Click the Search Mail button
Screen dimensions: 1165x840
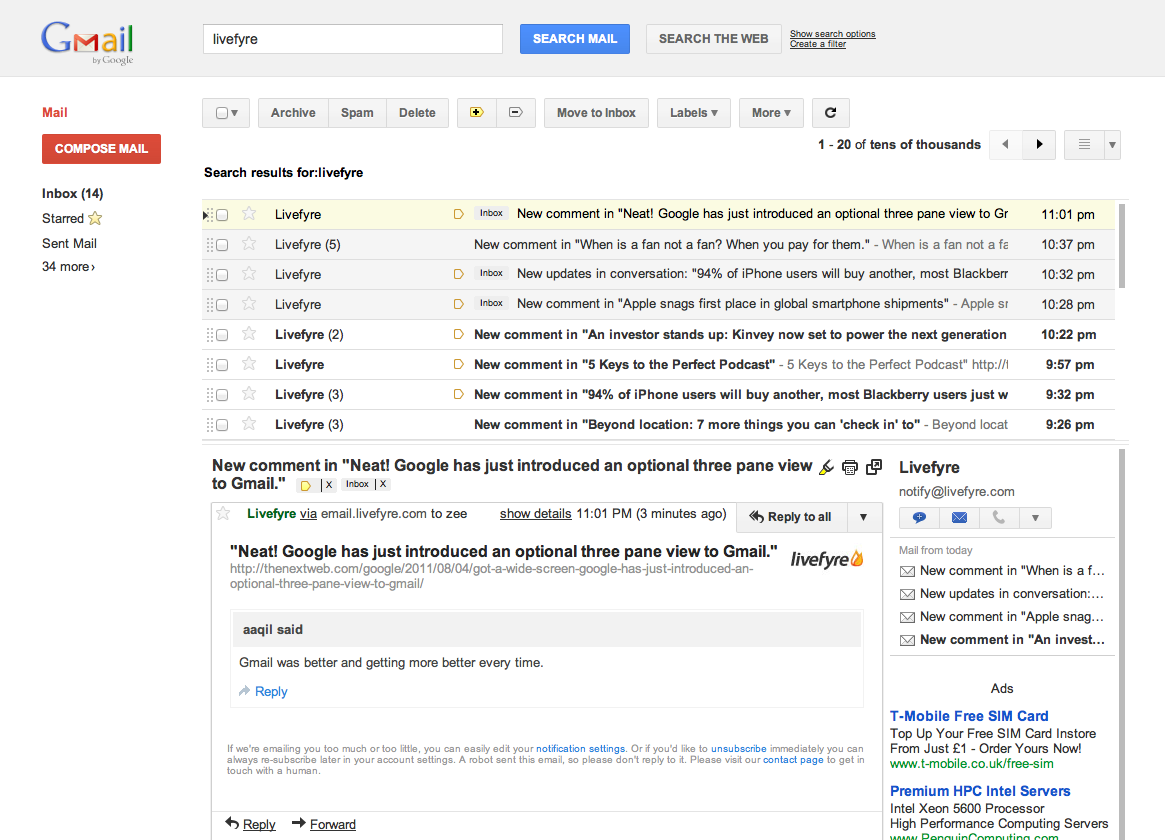(574, 39)
